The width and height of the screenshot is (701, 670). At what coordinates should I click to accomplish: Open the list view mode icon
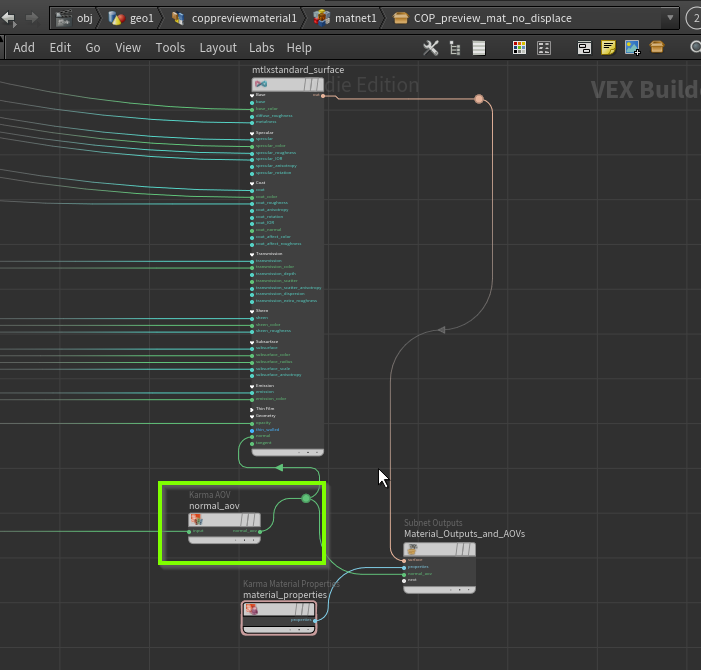(x=479, y=47)
